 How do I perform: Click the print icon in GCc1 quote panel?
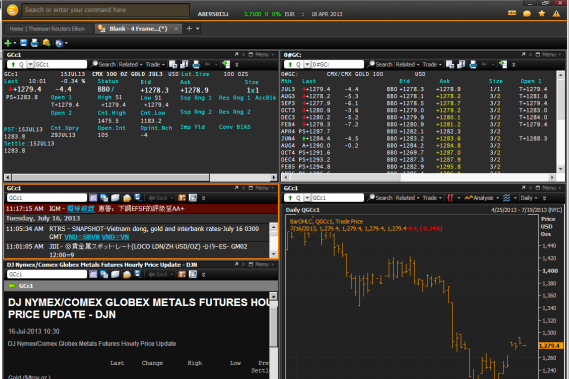196,65
